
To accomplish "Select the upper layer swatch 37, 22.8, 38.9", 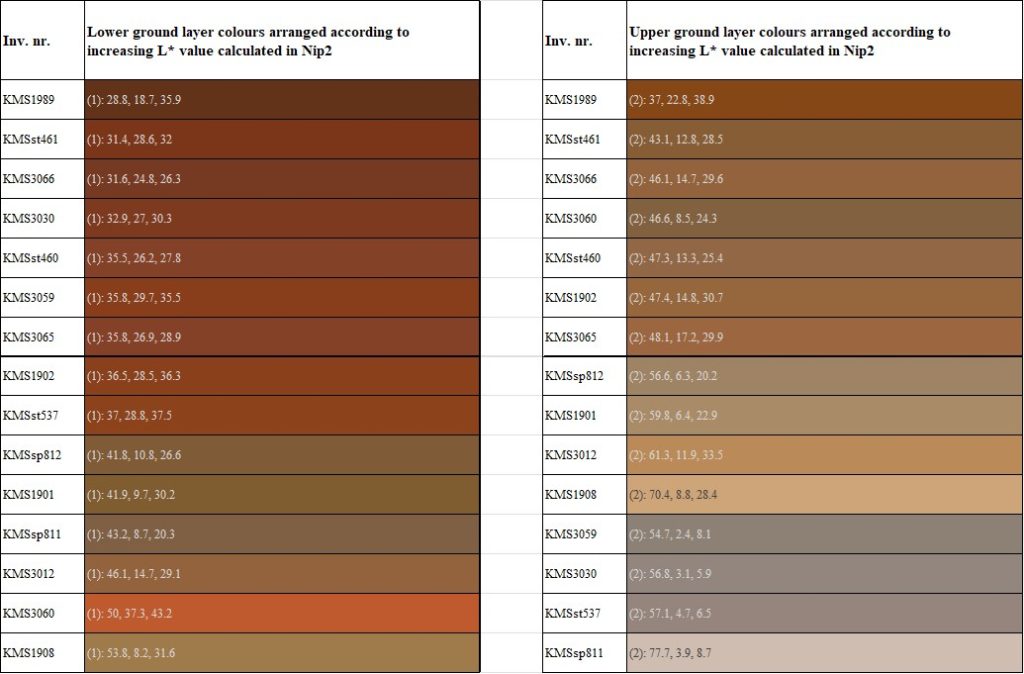I will [824, 100].
